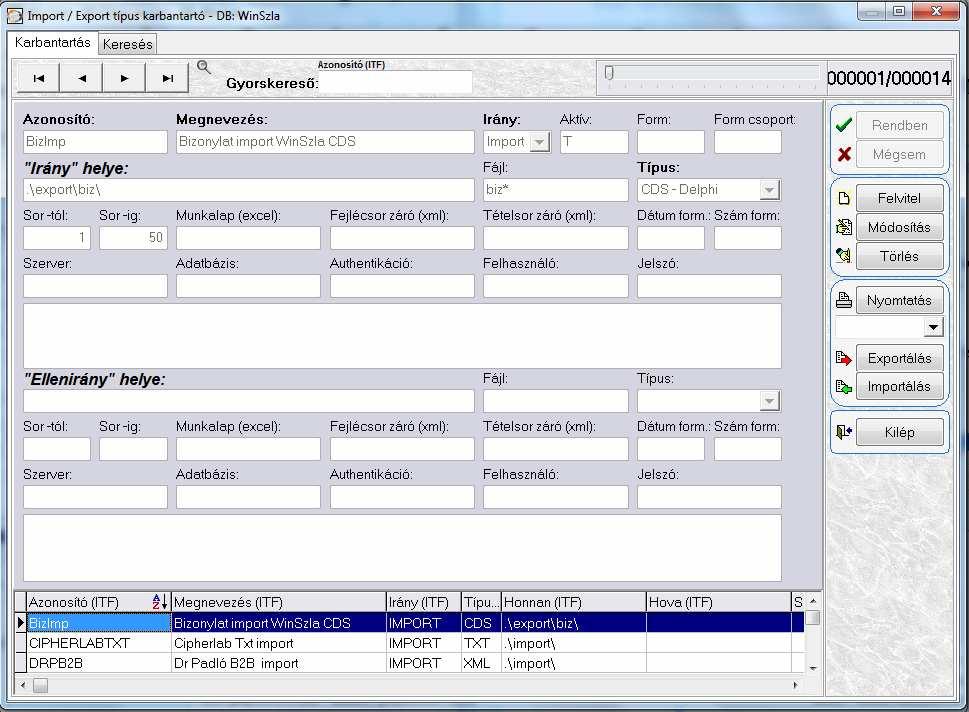Select the DRPB2B row
Screen dimensions: 969x712
(409, 663)
